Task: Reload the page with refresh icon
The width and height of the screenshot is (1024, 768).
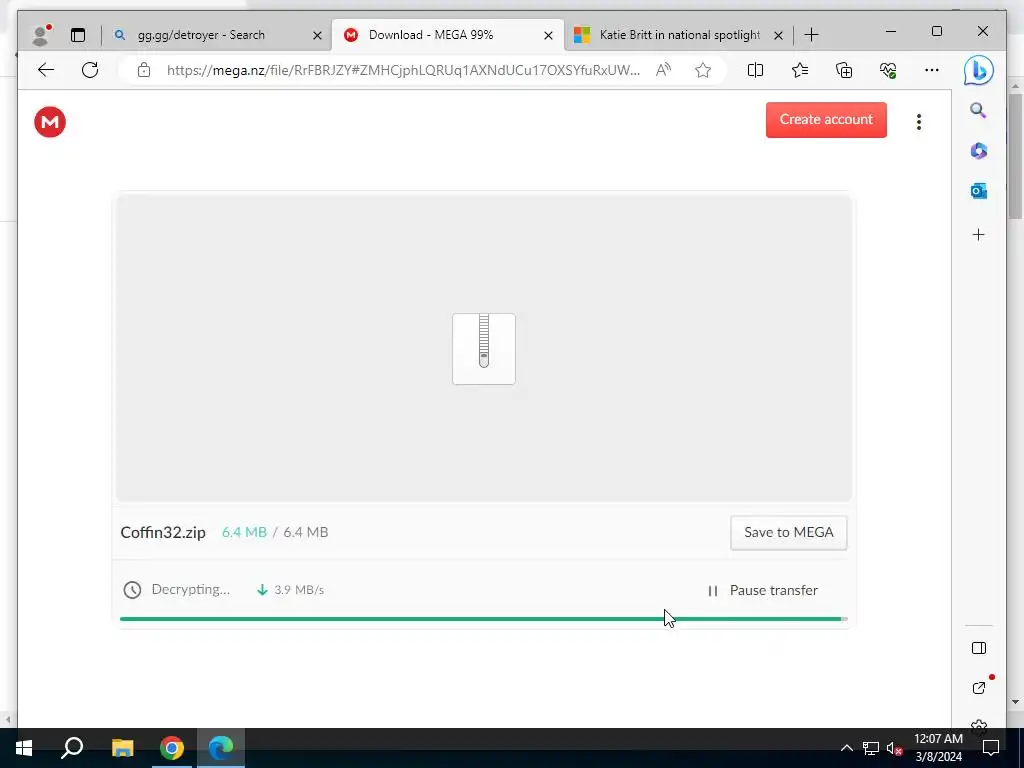Action: tap(90, 70)
